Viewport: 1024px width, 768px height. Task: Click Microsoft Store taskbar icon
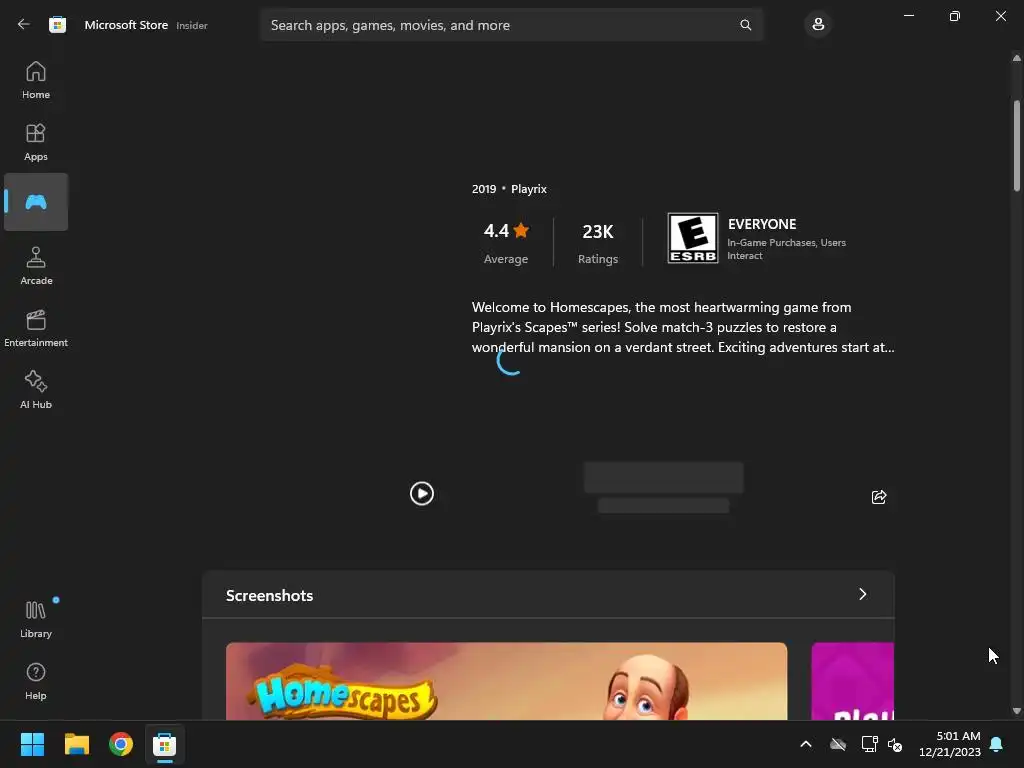(x=165, y=744)
